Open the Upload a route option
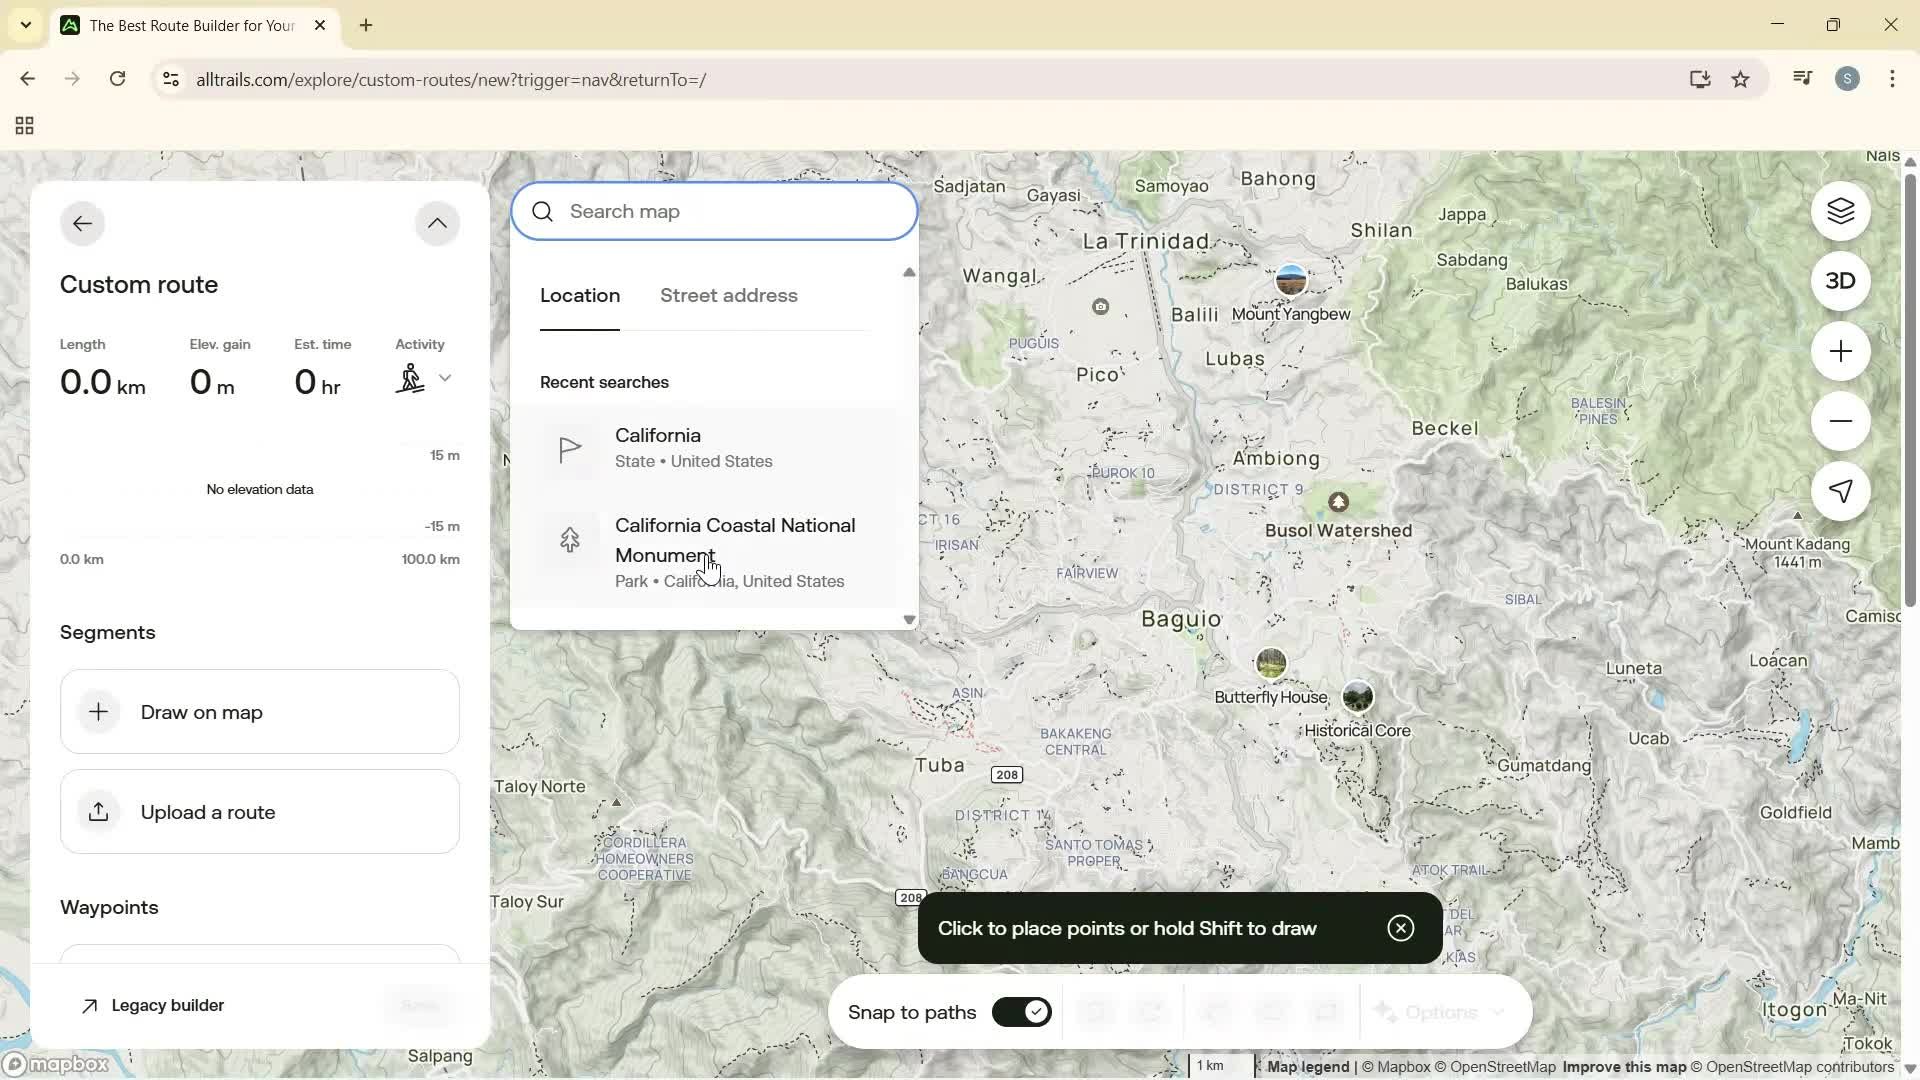This screenshot has height=1080, width=1920. pyautogui.click(x=260, y=811)
